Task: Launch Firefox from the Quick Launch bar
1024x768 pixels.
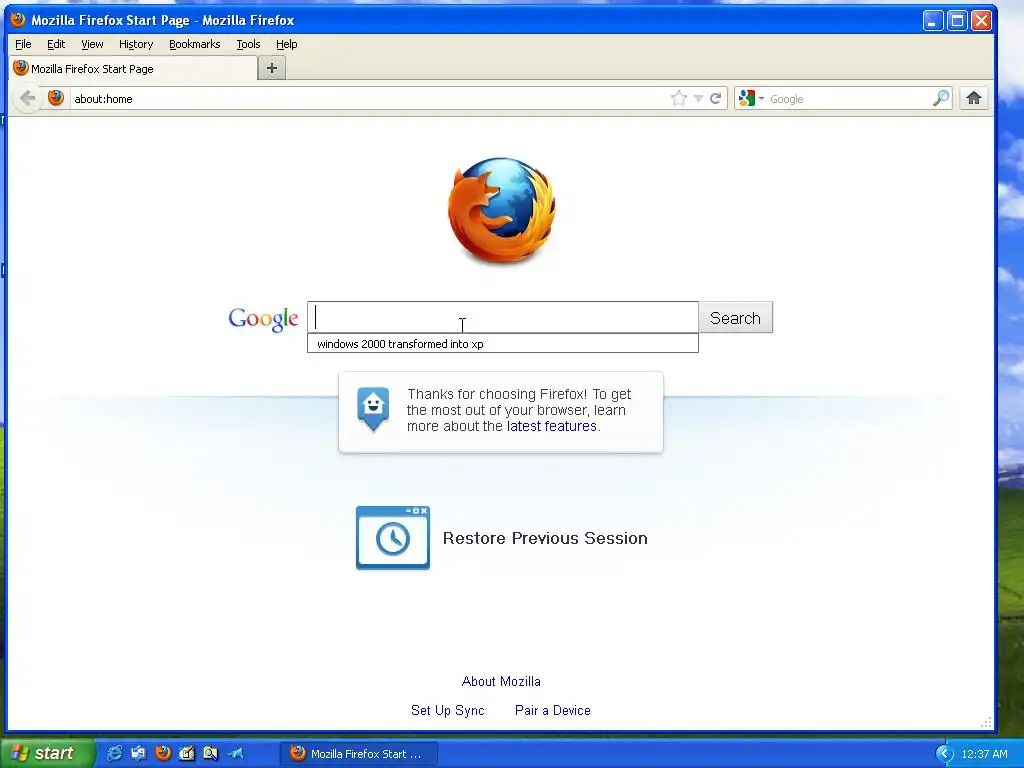Action: [x=163, y=753]
